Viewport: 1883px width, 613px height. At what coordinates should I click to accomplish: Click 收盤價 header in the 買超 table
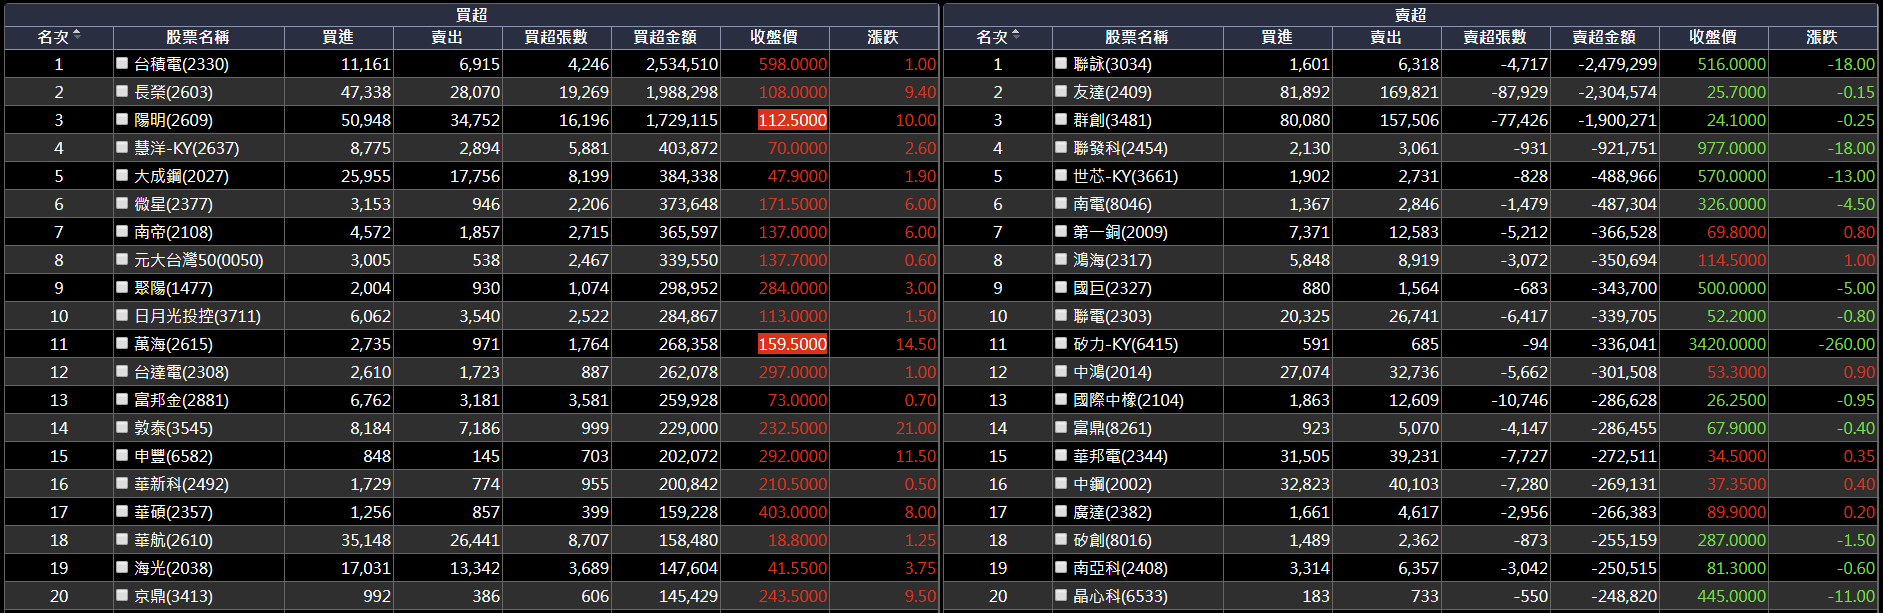point(774,37)
